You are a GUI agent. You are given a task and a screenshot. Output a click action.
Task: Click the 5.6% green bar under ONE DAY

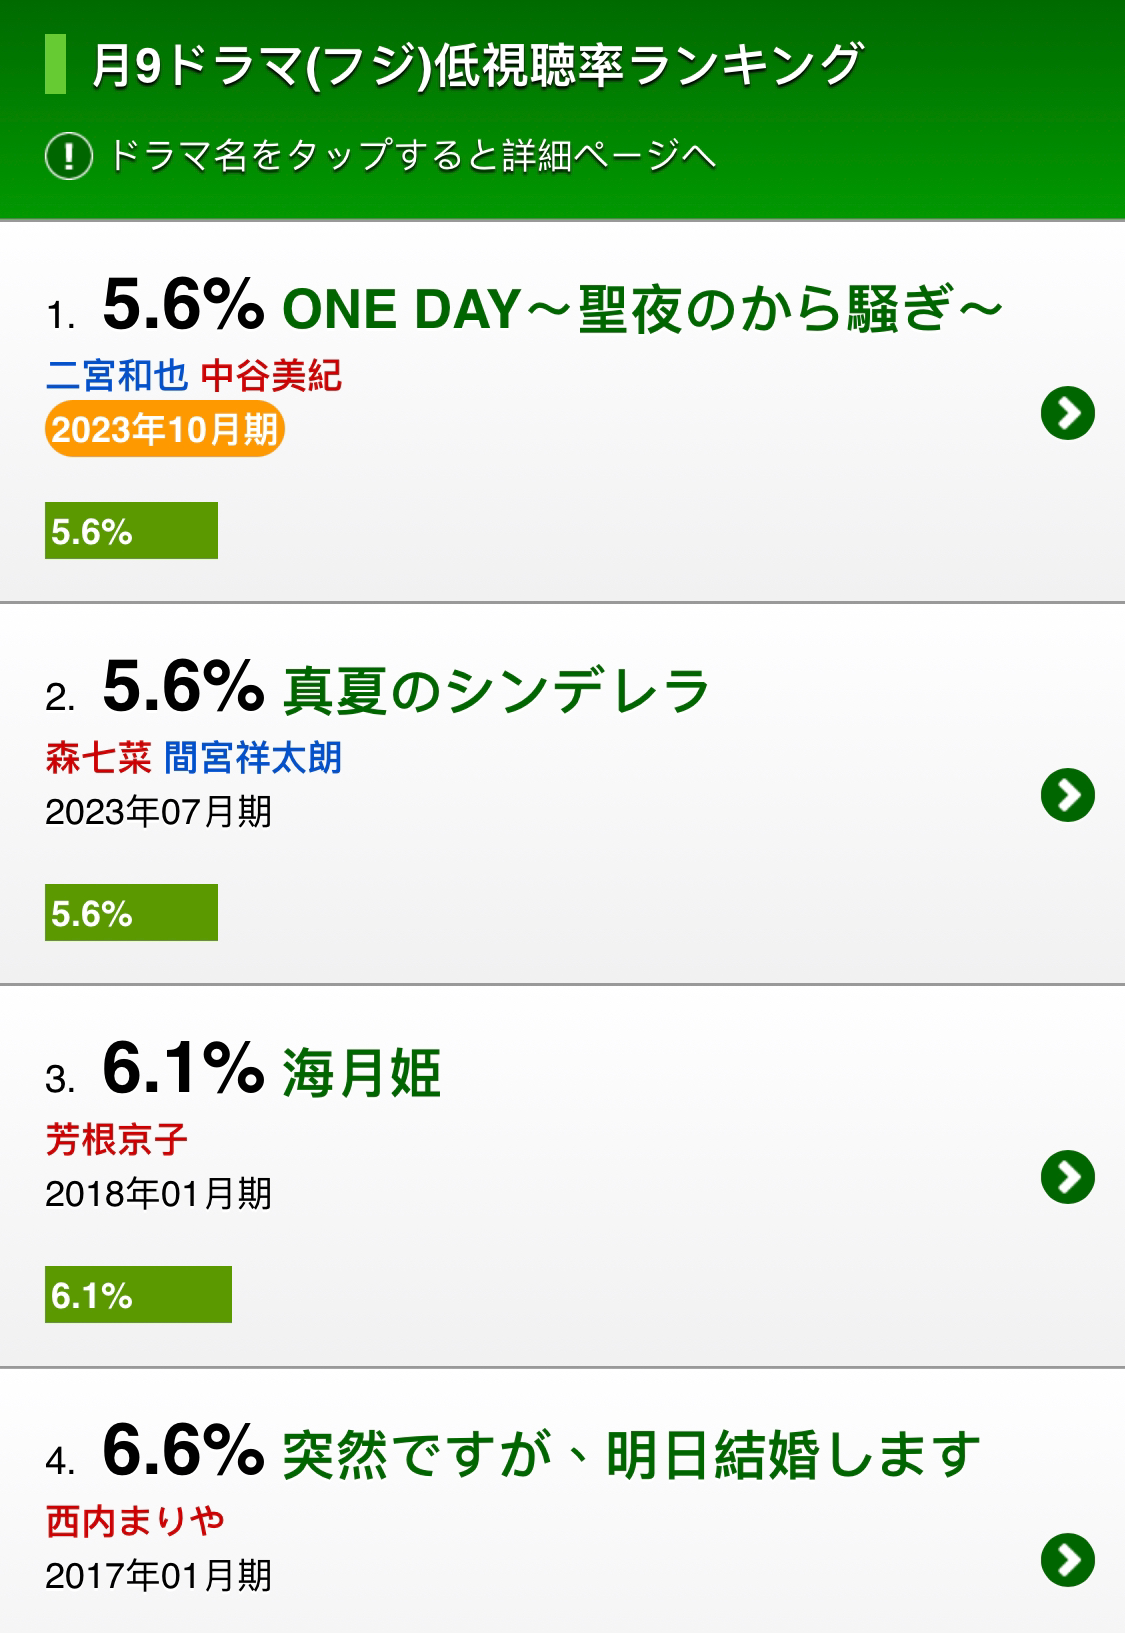[x=131, y=531]
